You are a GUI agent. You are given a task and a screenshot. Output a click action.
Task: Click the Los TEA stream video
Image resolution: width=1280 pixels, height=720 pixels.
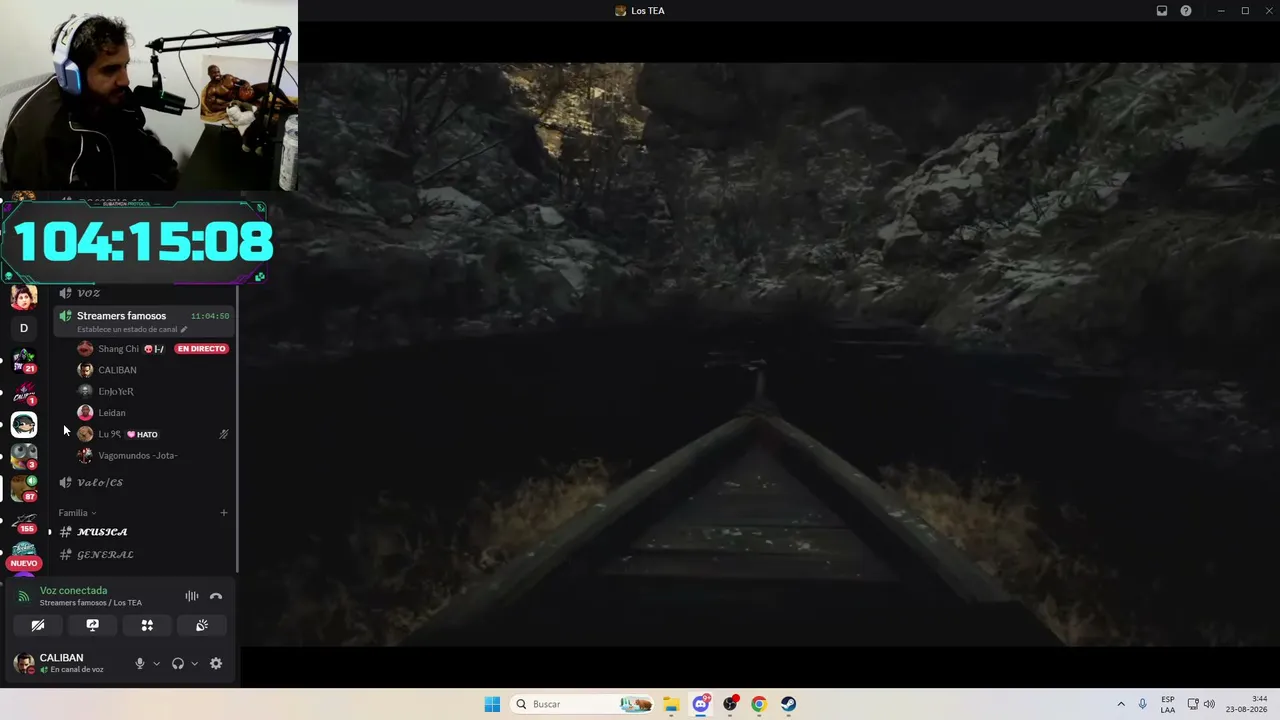760,354
